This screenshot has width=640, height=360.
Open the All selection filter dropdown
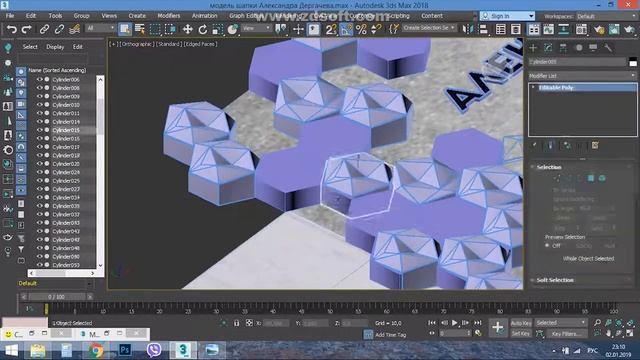[x=100, y=28]
